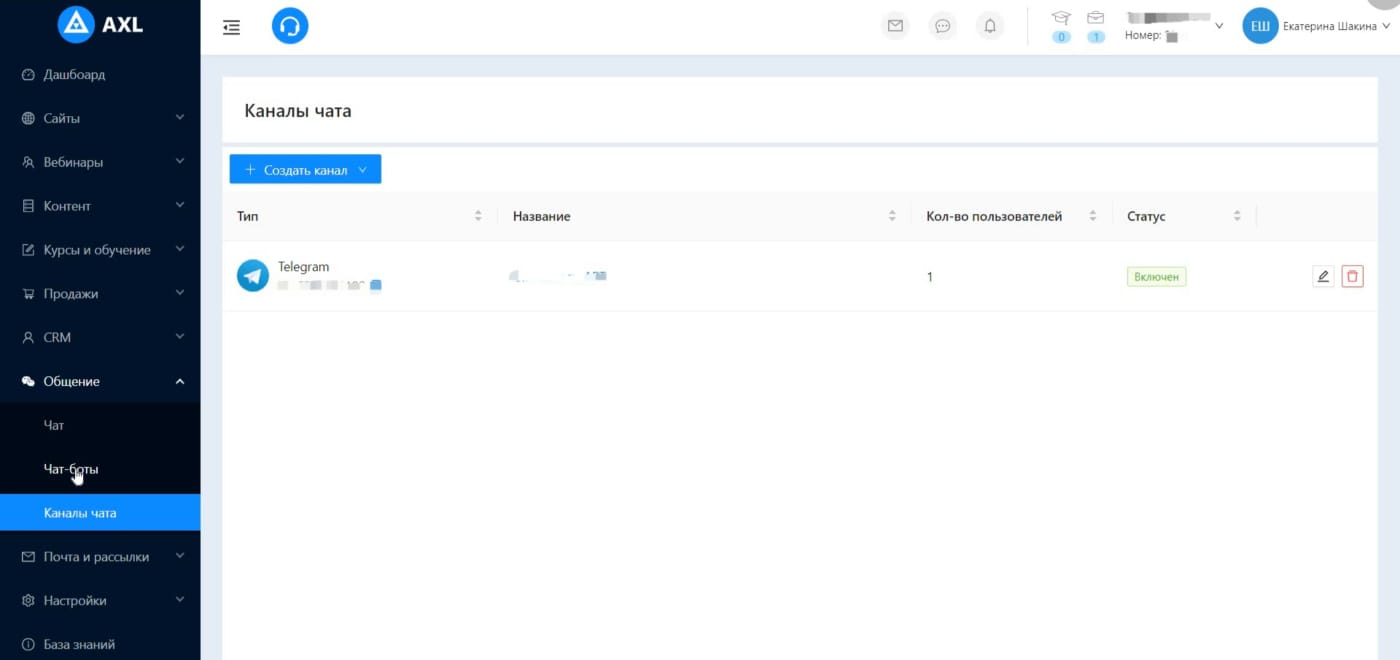This screenshot has height=660, width=1400.
Task: Collapse sidebar with the menu fold icon
Action: pos(231,28)
